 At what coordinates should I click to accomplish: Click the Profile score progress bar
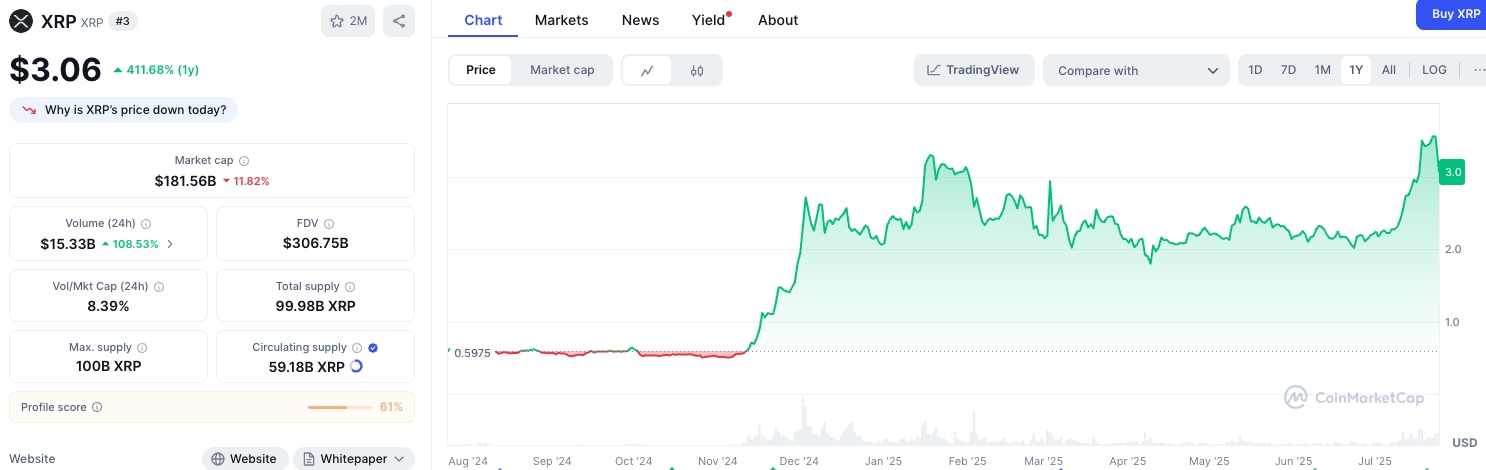pos(341,407)
